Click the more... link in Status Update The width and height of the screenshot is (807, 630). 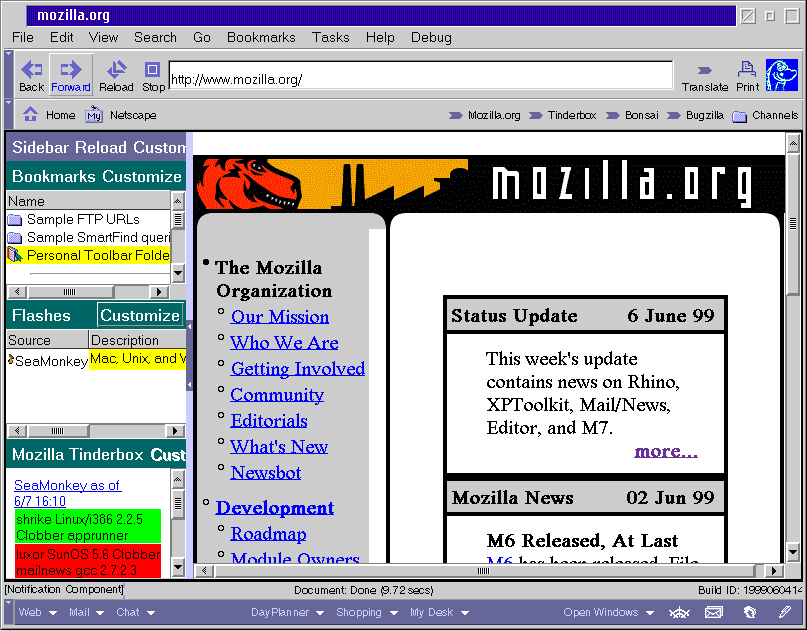666,451
